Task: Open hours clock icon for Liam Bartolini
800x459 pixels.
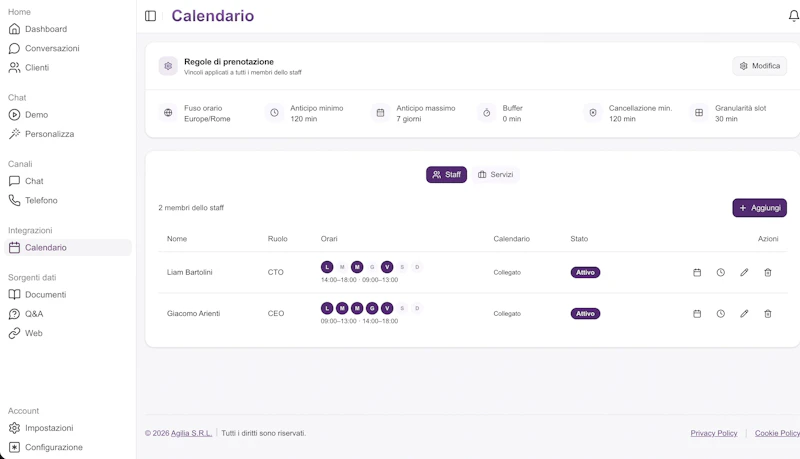Action: (x=720, y=272)
